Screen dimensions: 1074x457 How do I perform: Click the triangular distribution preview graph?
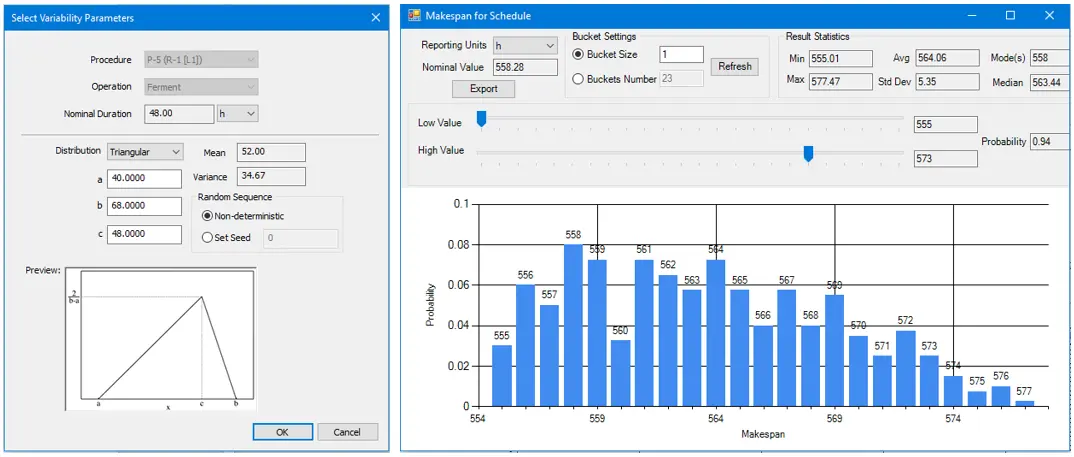click(162, 339)
